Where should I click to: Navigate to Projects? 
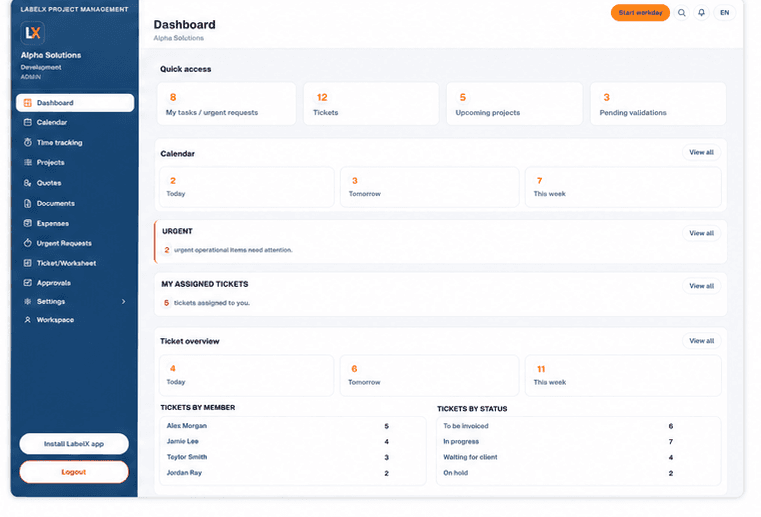click(x=75, y=162)
